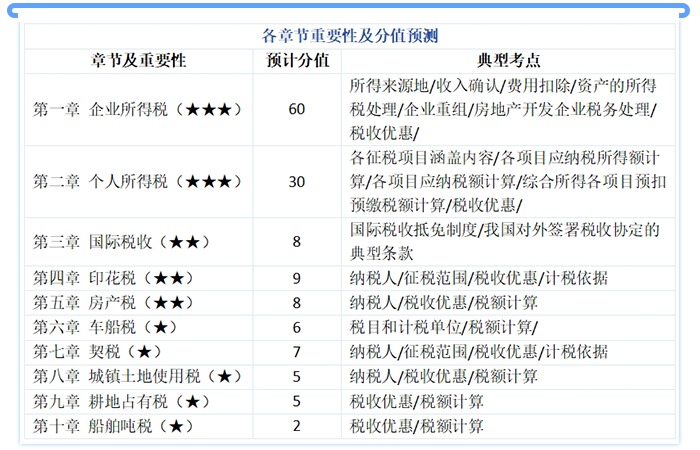Click the score 60 for 企业所得税
The height and width of the screenshot is (450, 700).
[x=297, y=109]
